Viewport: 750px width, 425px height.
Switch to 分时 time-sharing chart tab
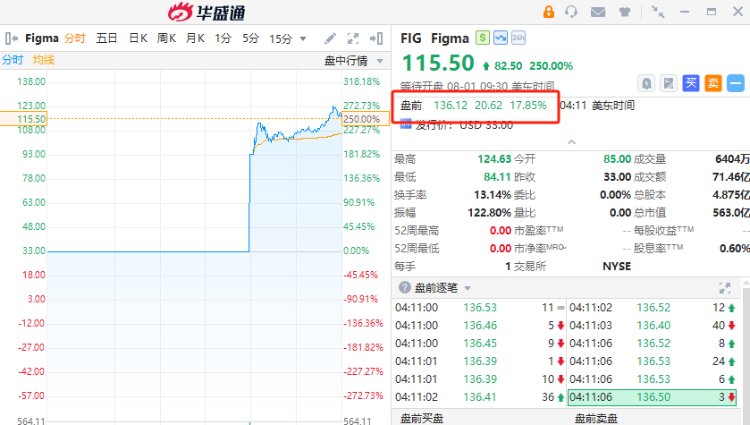click(x=75, y=38)
